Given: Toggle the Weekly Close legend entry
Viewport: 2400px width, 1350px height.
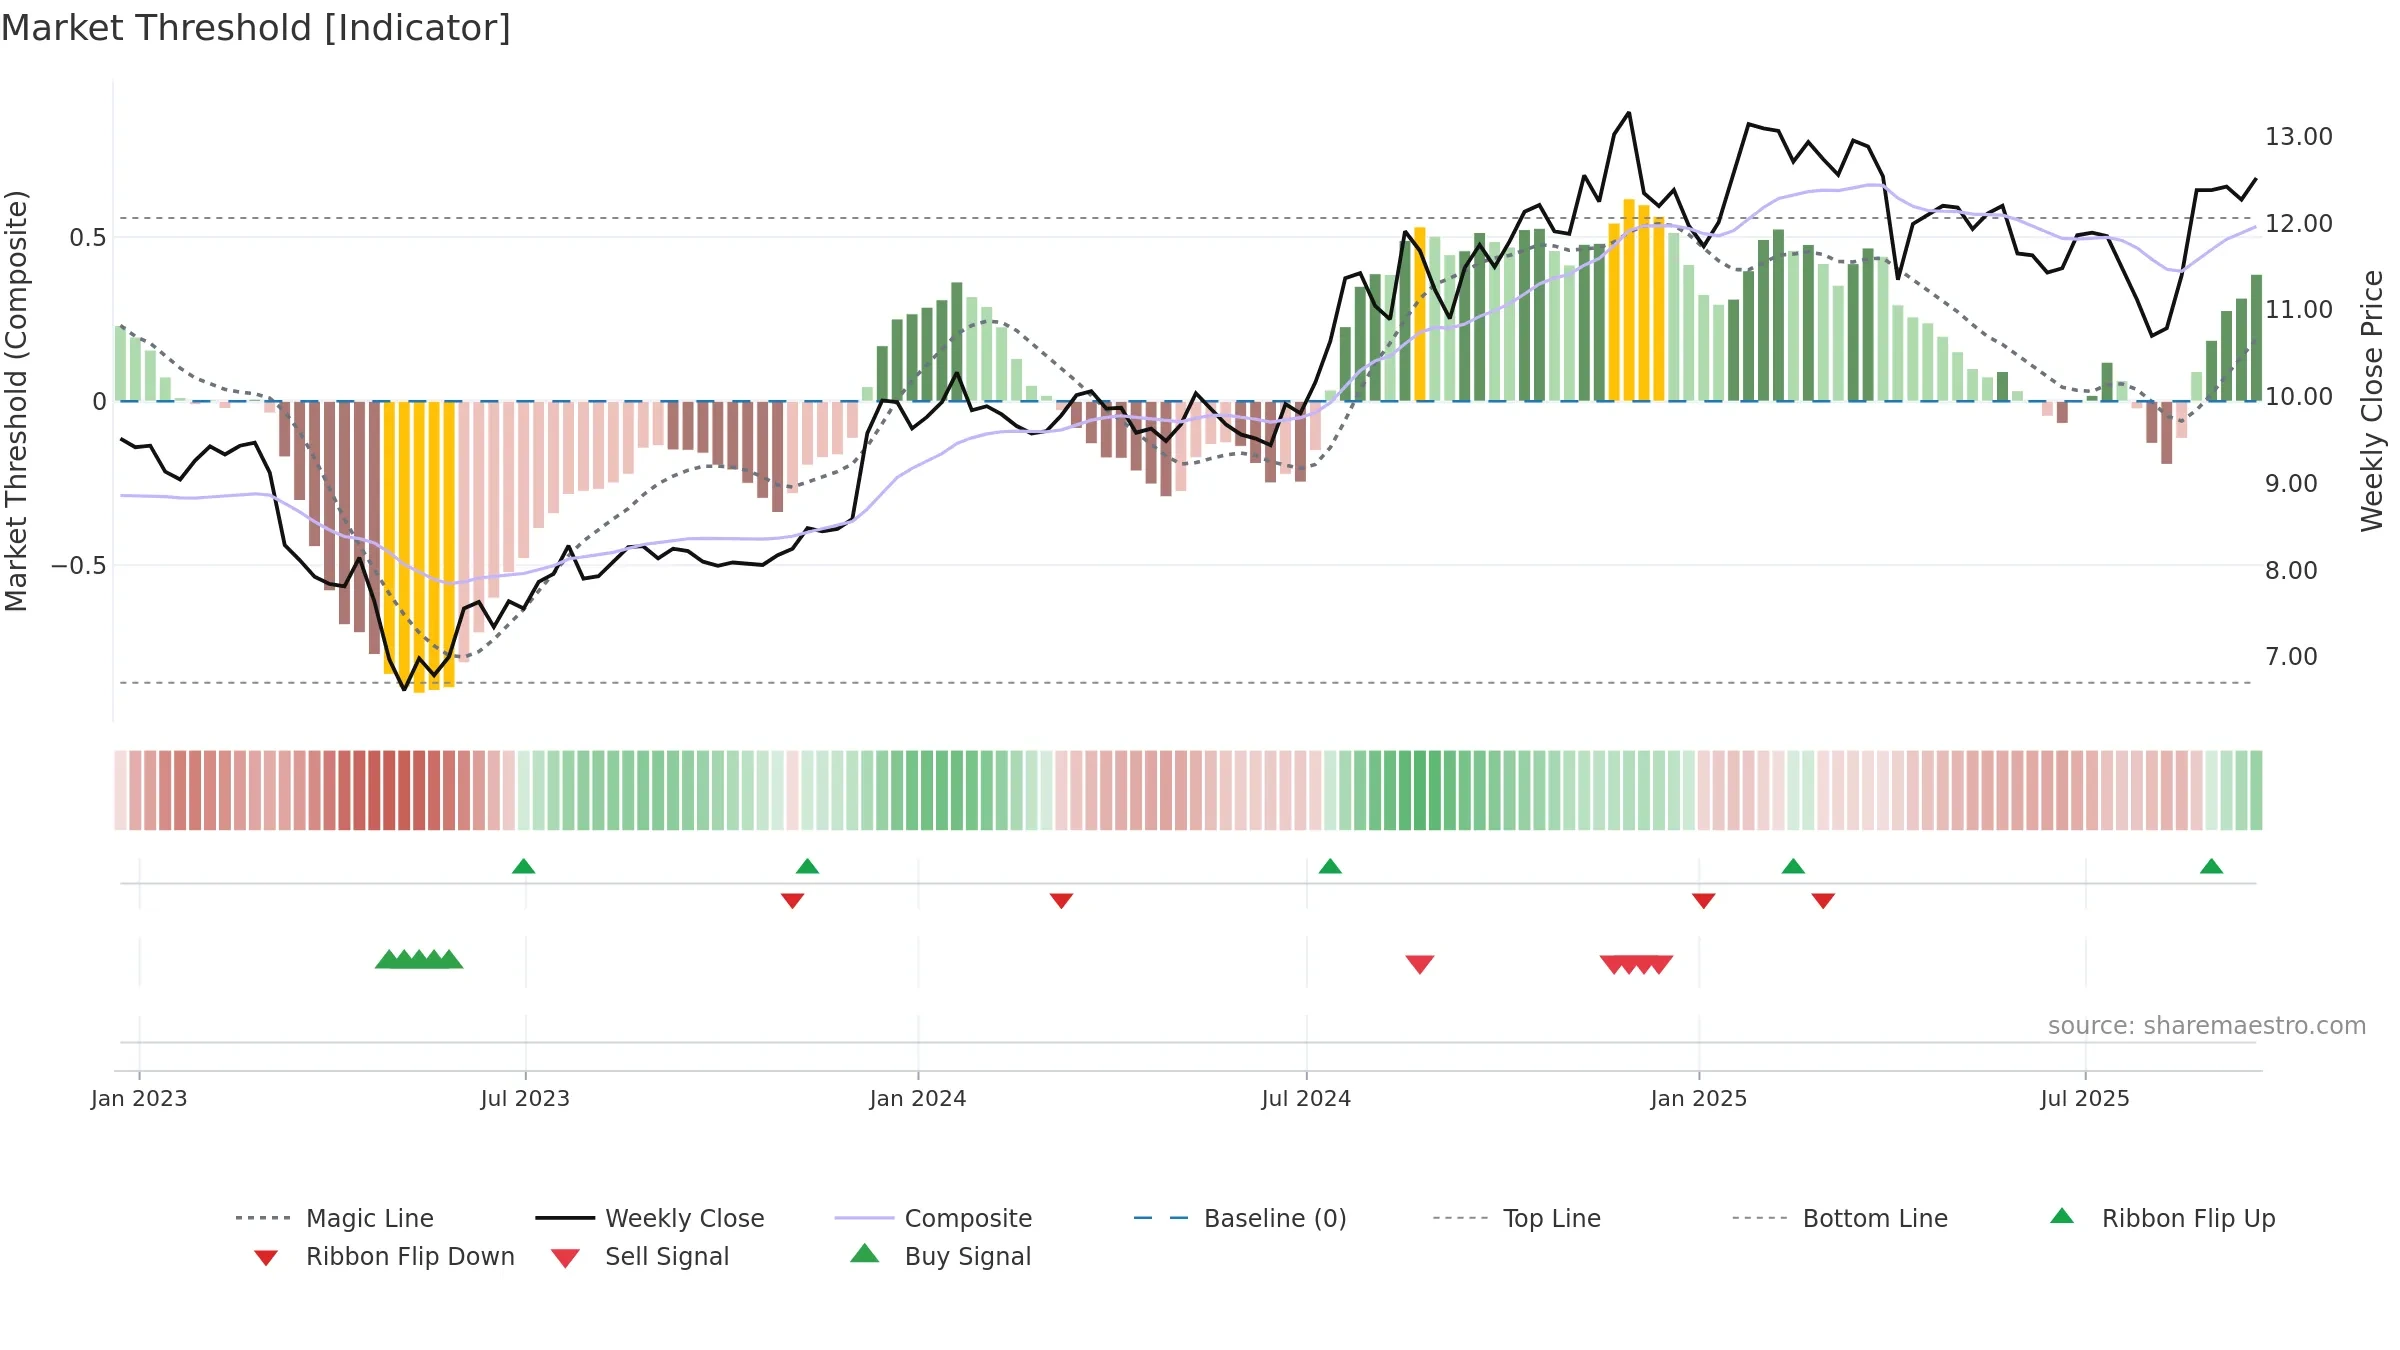Looking at the screenshot, I should 649,1218.
